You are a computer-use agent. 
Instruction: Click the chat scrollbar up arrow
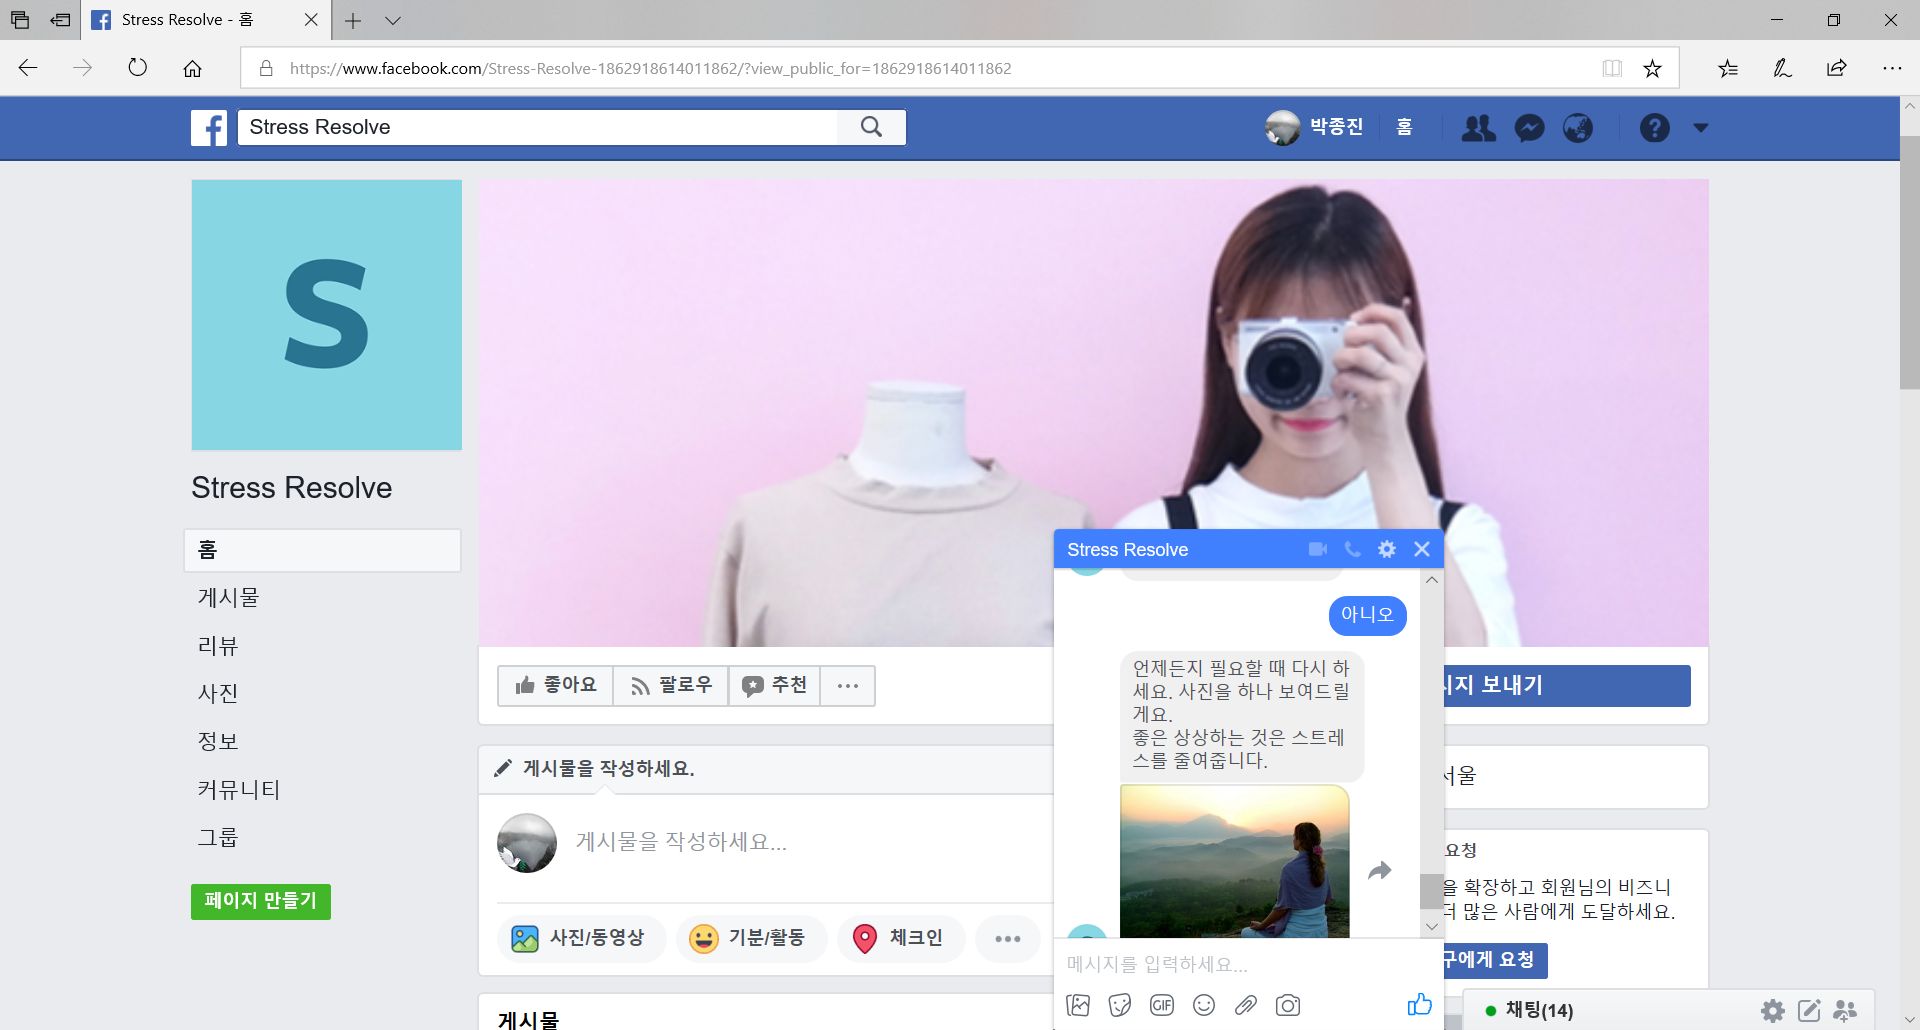click(x=1432, y=579)
